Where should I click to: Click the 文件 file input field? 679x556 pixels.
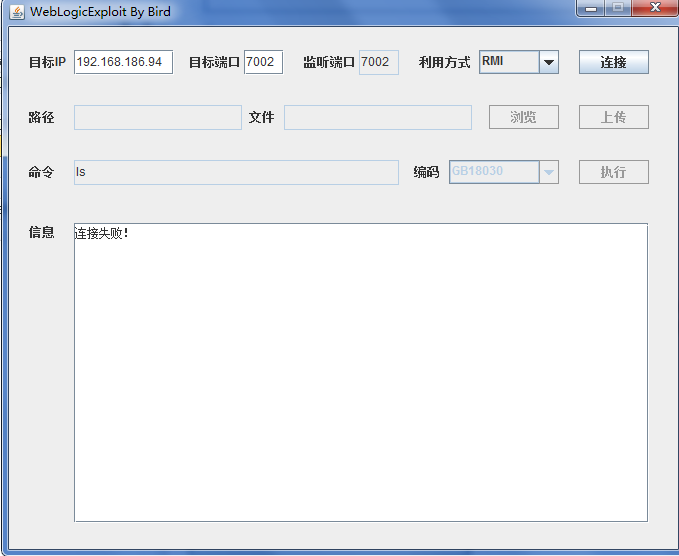tap(377, 117)
